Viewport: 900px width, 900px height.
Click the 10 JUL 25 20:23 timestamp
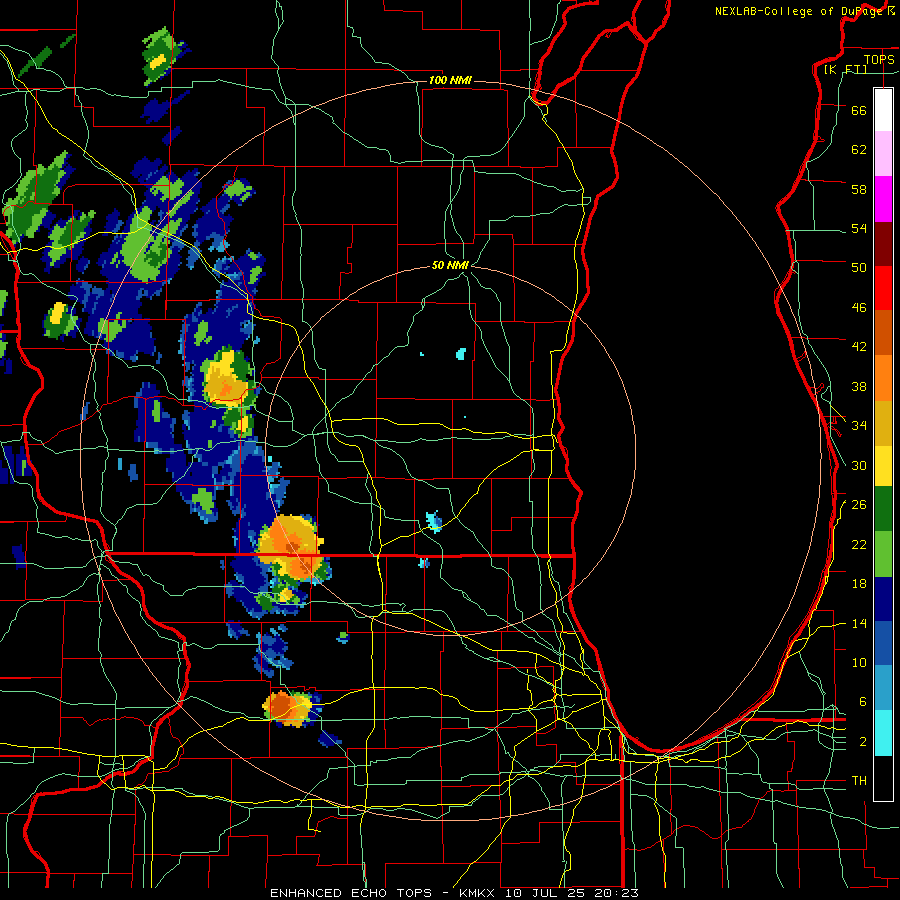pyautogui.click(x=572, y=893)
